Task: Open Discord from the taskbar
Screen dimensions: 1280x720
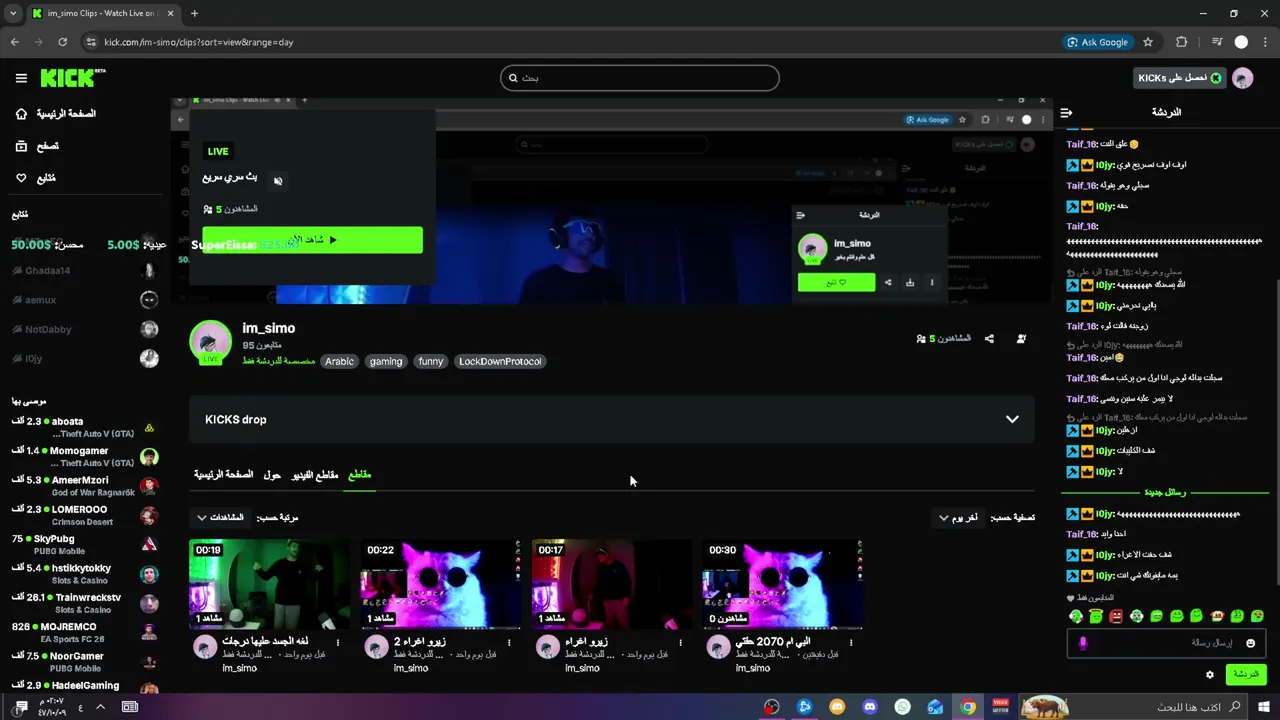Action: tap(870, 707)
